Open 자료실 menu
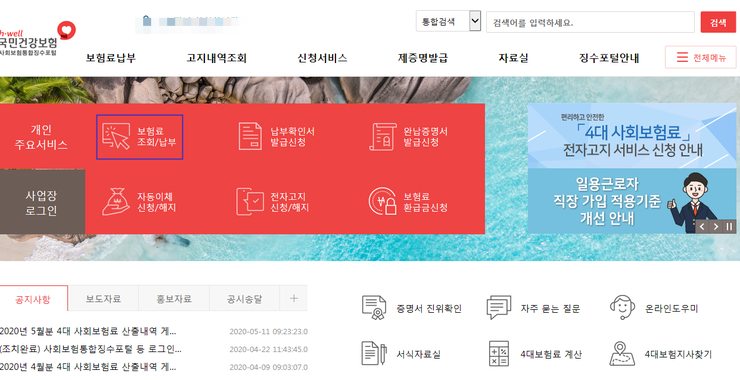This screenshot has height=380, width=740. [513, 58]
